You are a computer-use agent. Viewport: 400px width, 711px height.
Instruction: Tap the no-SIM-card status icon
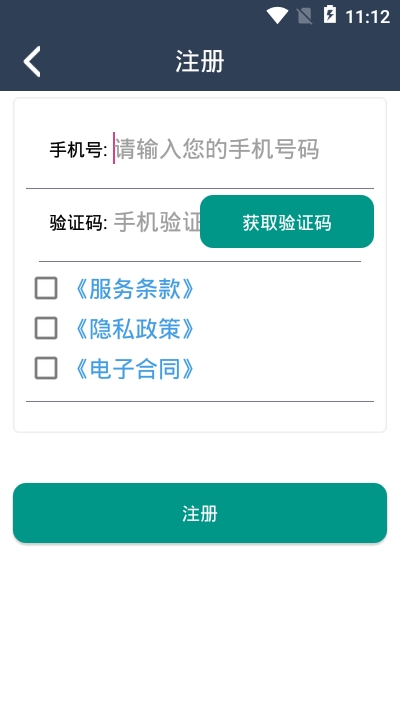tap(305, 16)
